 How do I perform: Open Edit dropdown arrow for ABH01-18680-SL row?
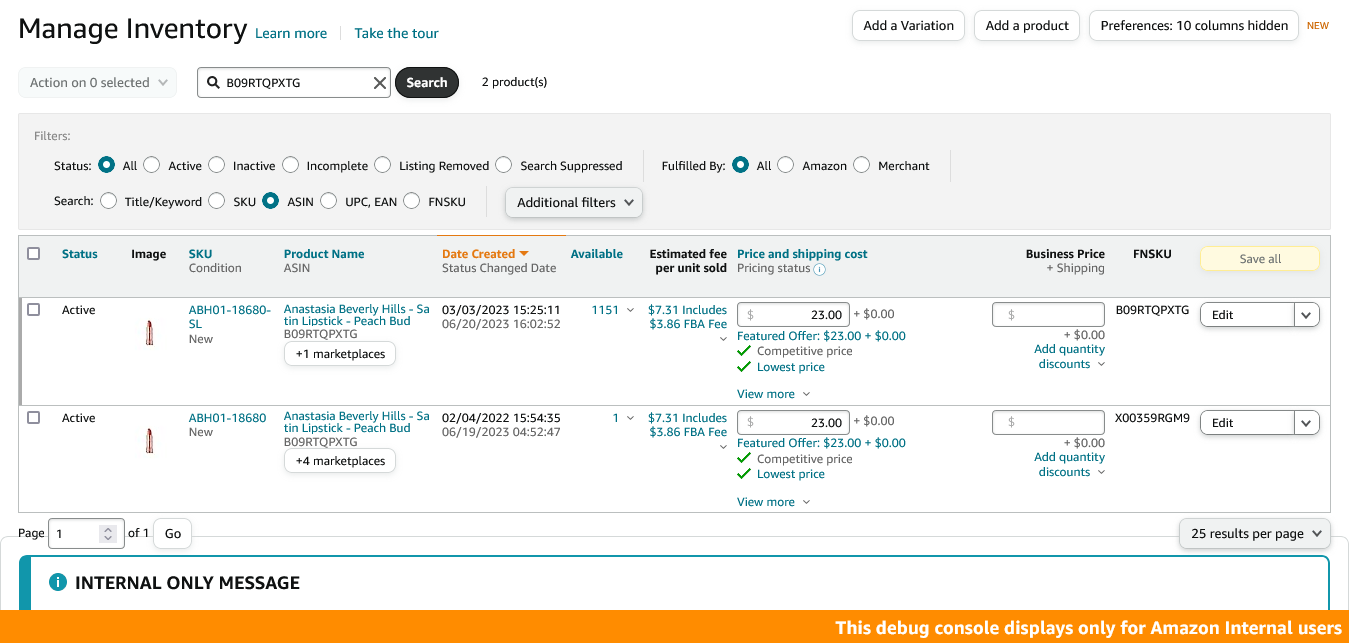[1307, 314]
